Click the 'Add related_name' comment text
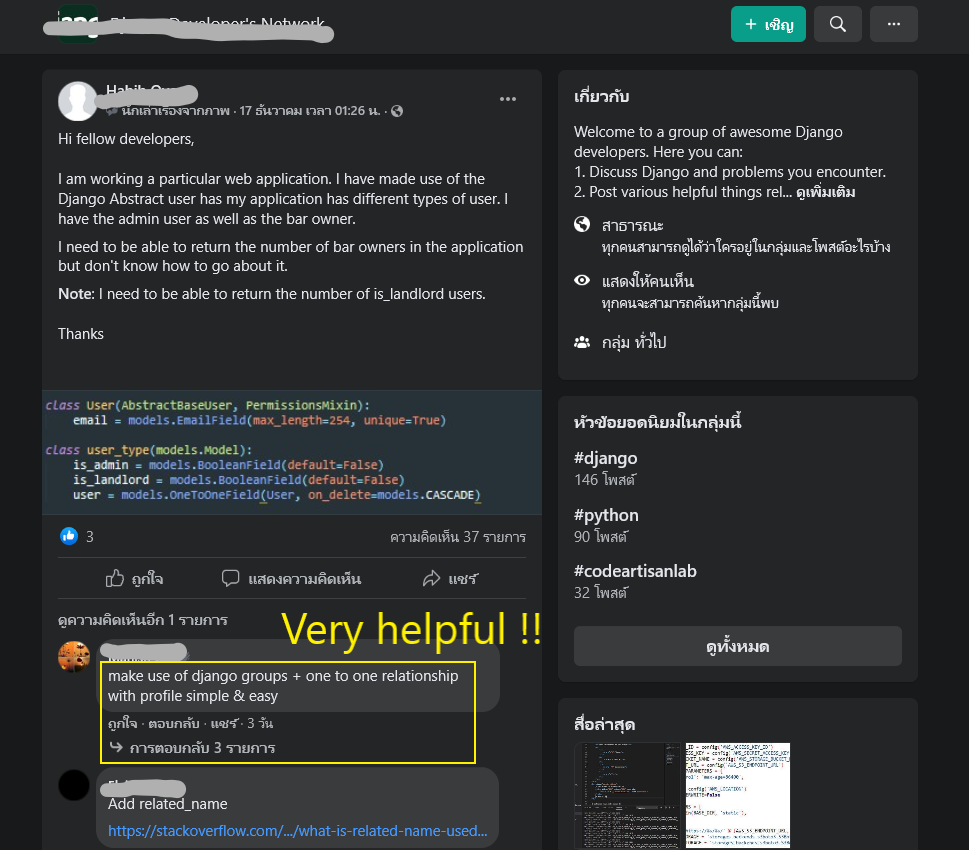Screen dimensions: 969x850 click(167, 804)
